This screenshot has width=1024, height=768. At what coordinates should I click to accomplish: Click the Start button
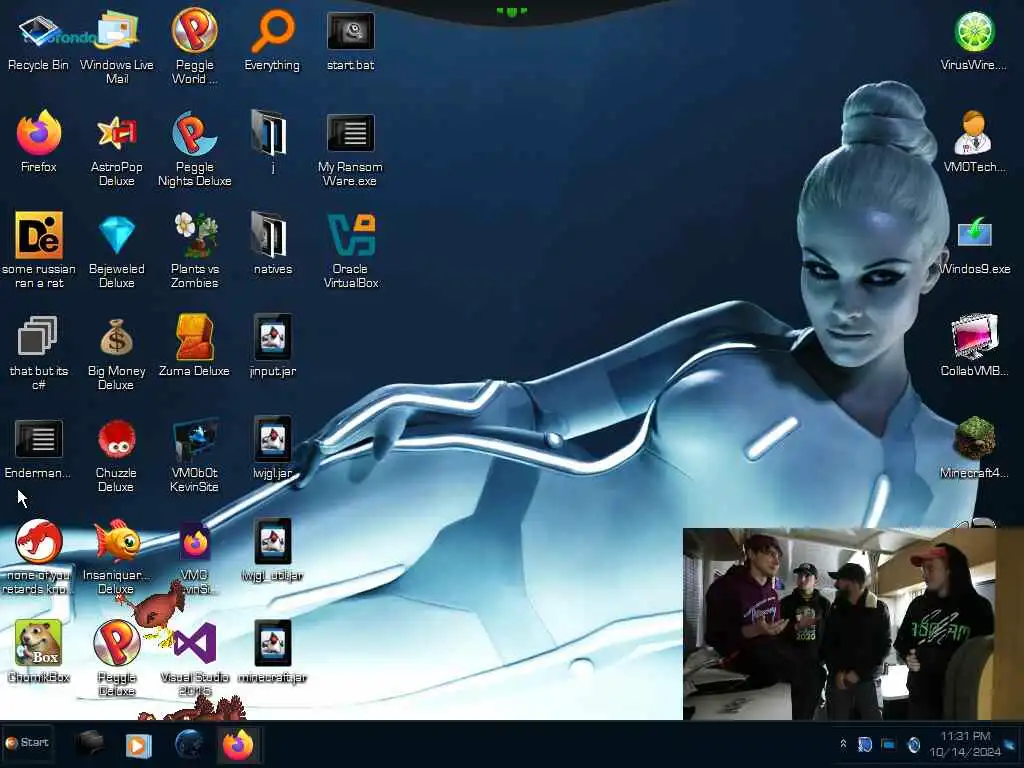pos(27,743)
